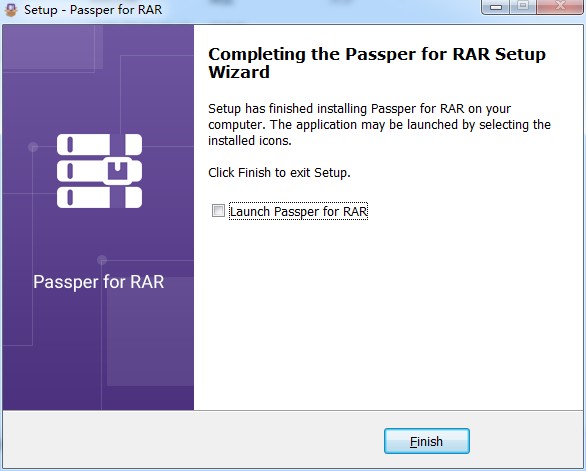
Task: Close the setup window
Action: coord(560,6)
